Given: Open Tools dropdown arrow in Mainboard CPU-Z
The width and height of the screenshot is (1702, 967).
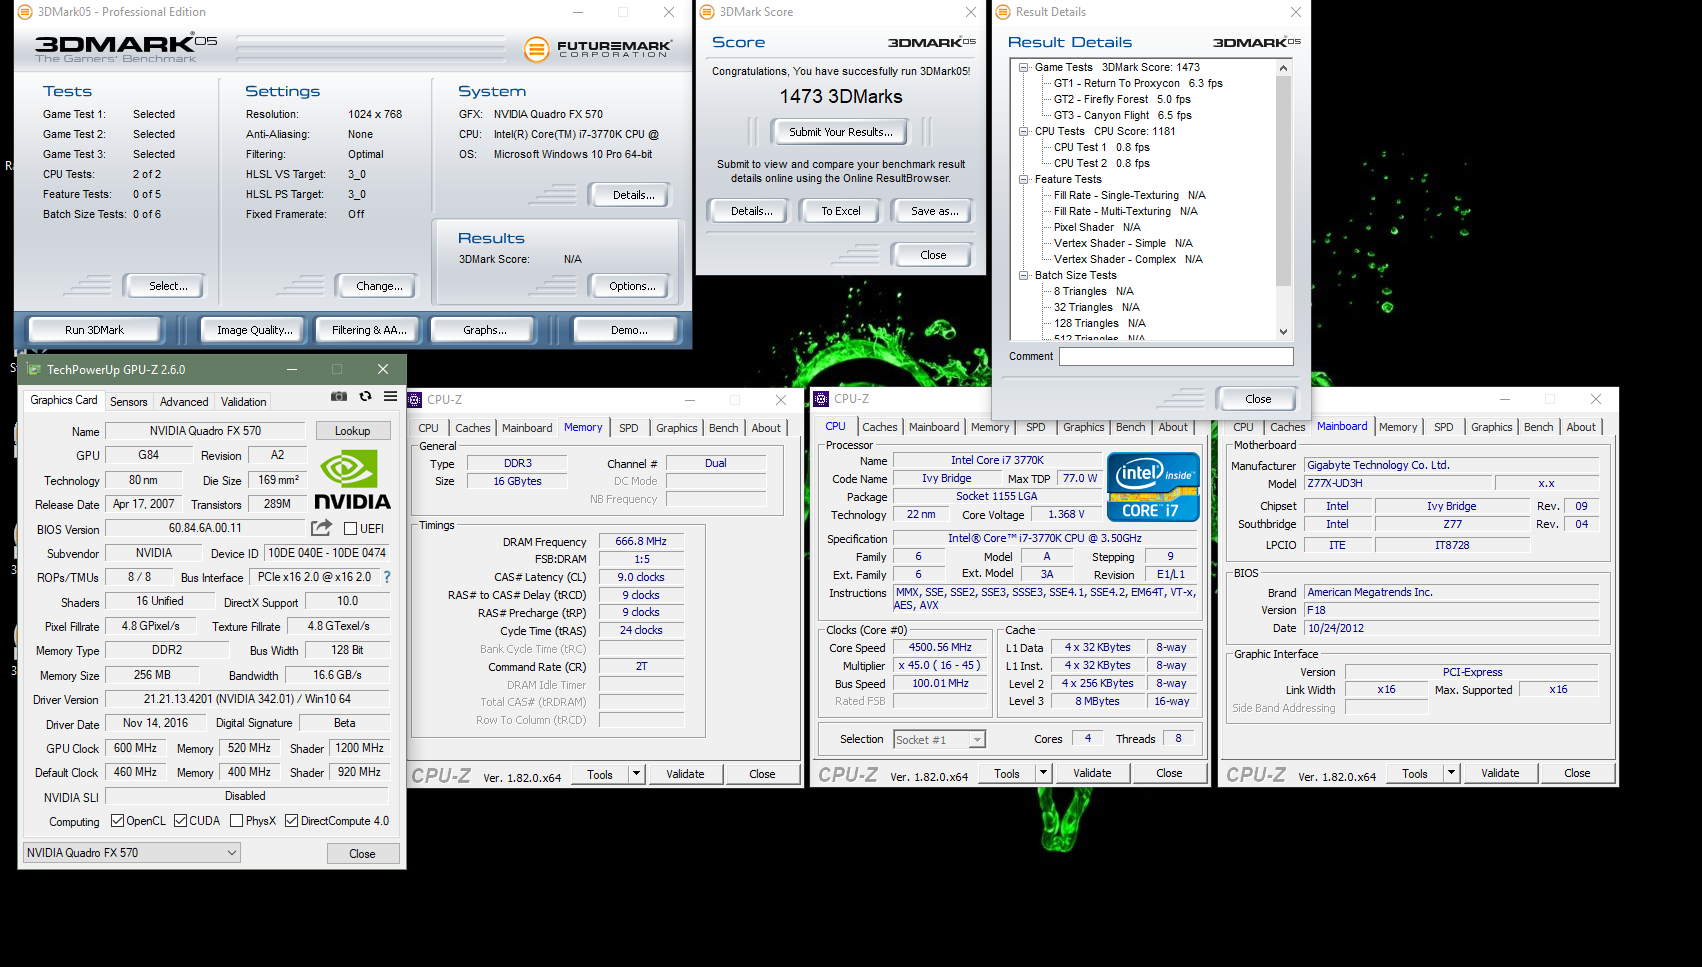Looking at the screenshot, I should 1451,773.
